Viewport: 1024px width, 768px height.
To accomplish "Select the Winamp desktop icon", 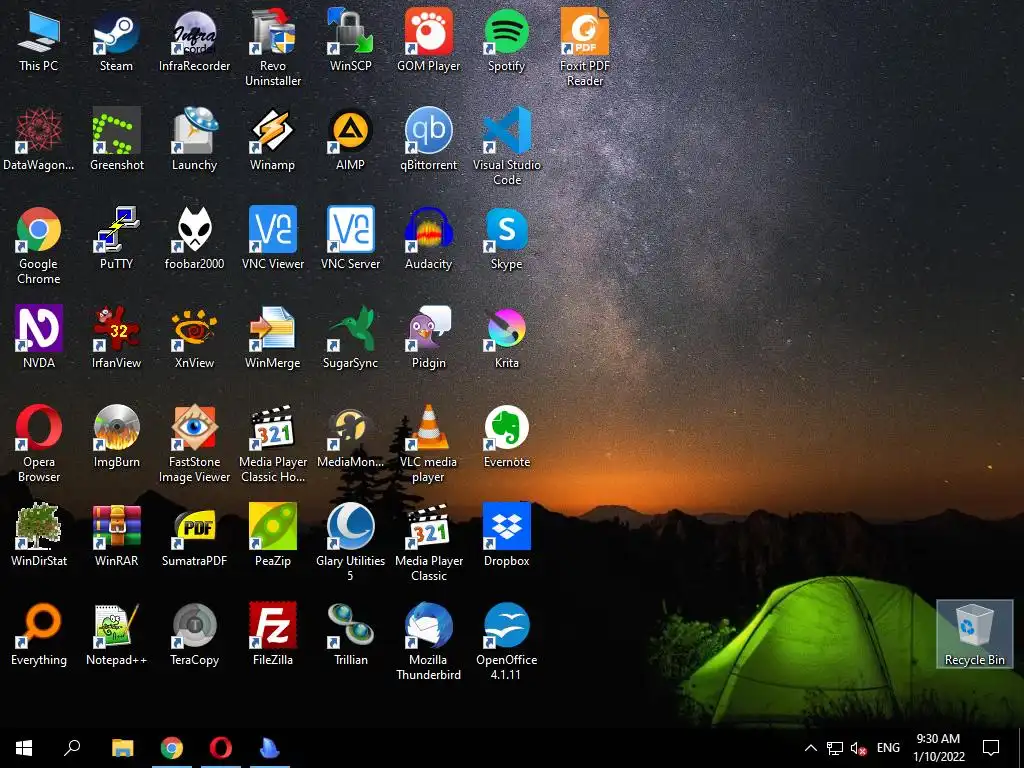I will [273, 140].
